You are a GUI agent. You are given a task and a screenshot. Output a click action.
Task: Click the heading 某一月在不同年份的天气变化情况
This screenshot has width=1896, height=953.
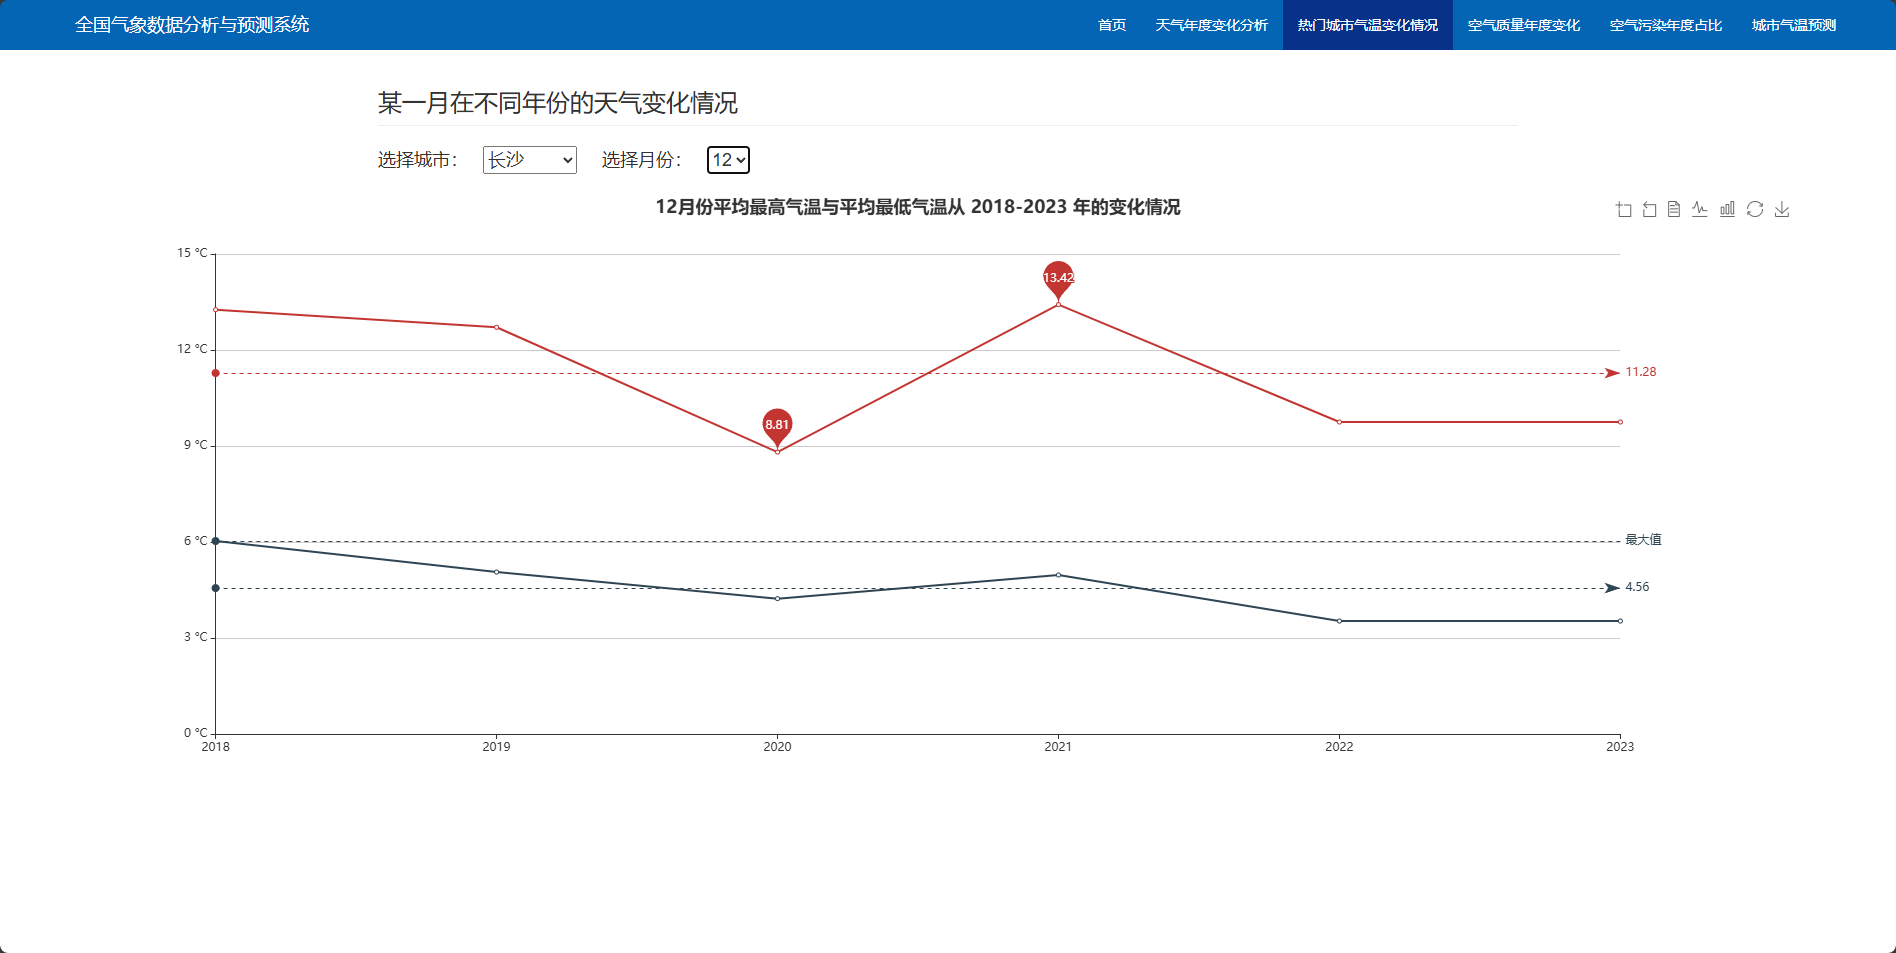click(x=558, y=103)
